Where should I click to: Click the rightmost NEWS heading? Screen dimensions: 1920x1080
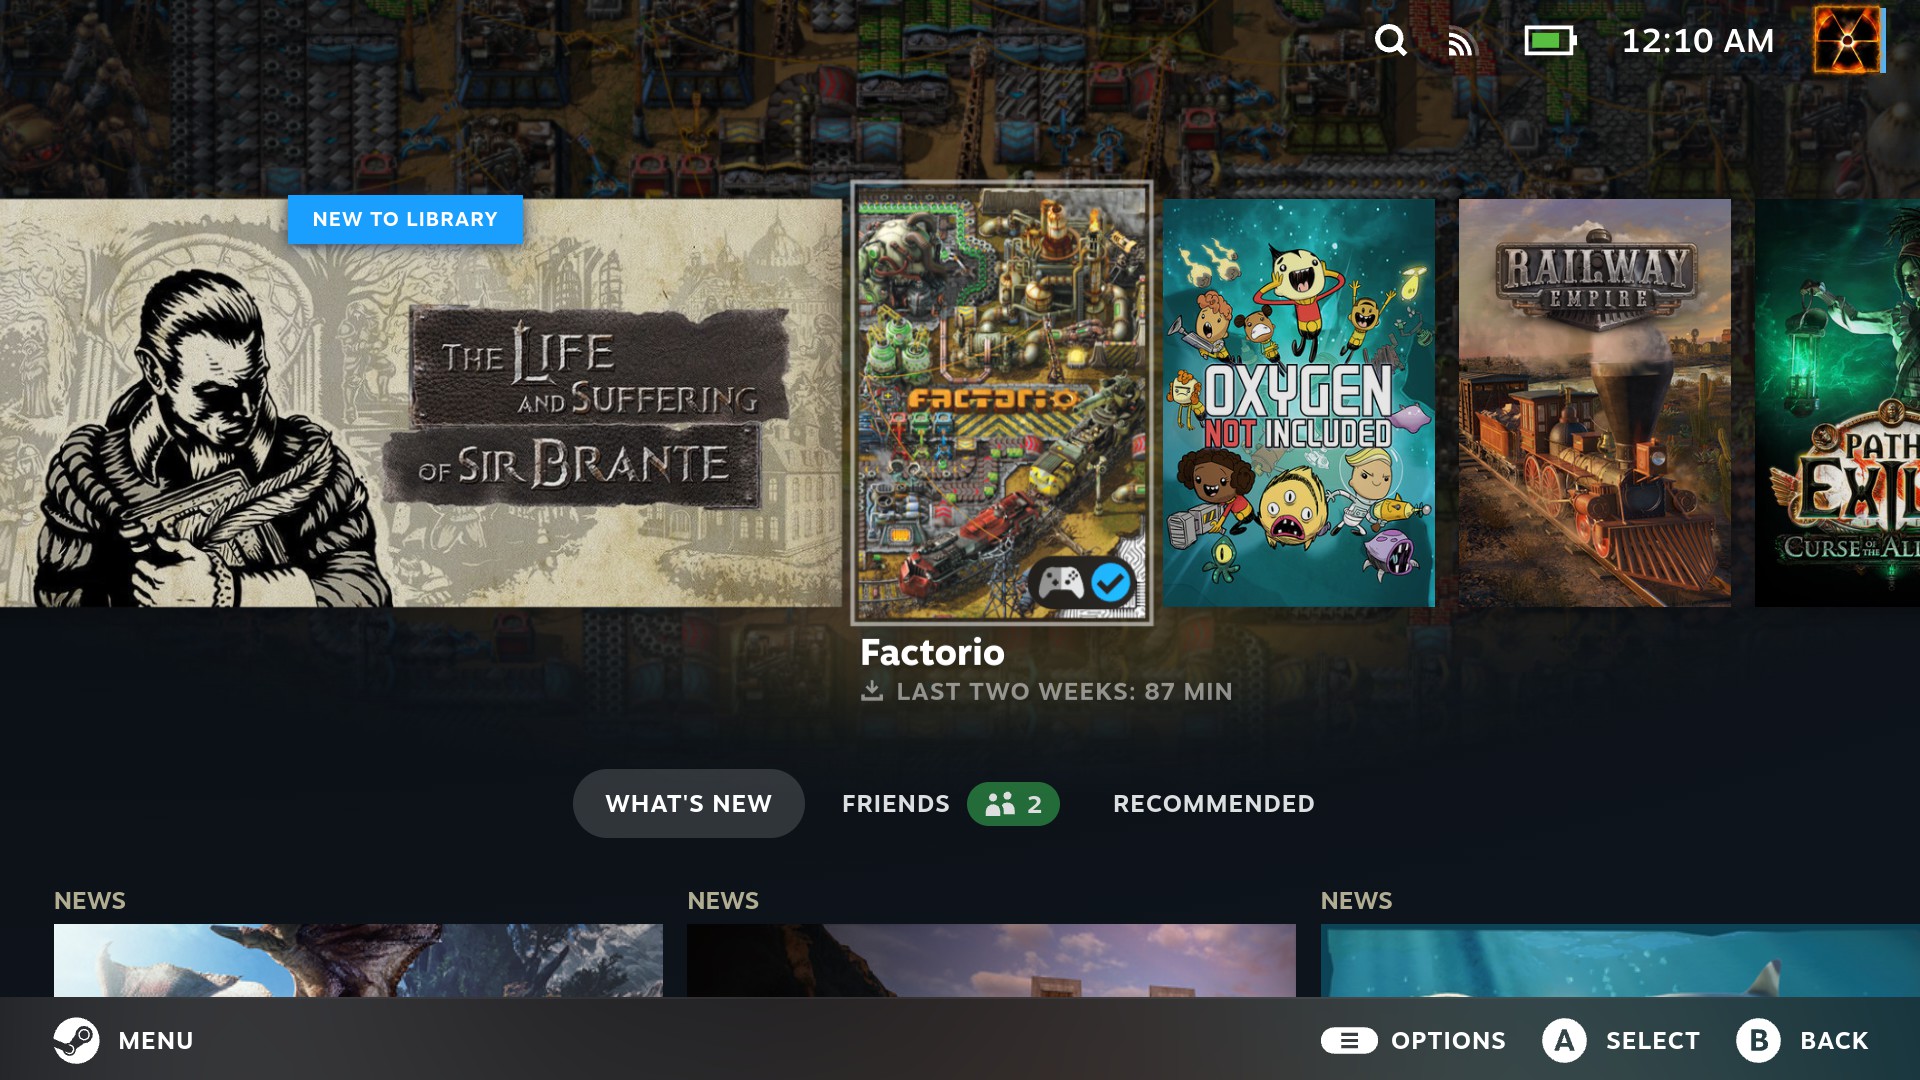click(1356, 901)
